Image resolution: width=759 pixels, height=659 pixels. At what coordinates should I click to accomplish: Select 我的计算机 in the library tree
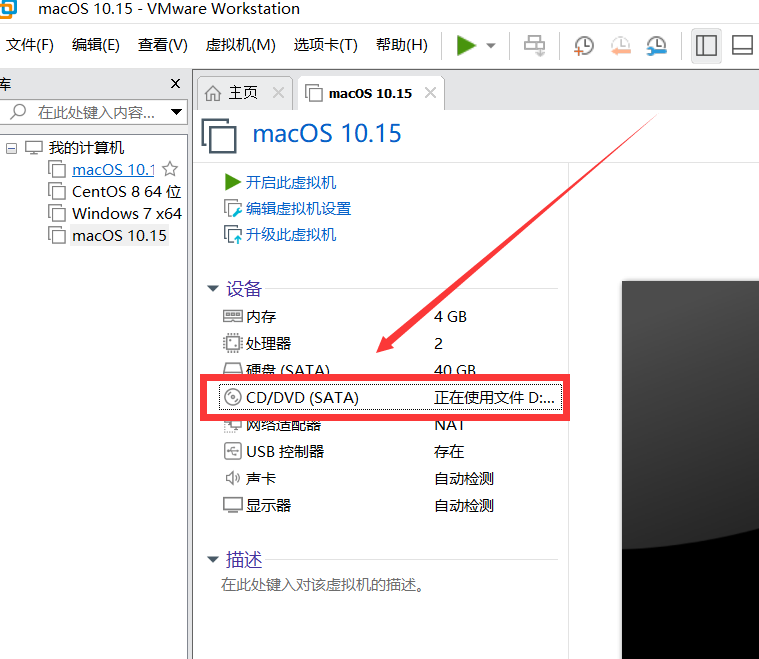click(x=86, y=147)
